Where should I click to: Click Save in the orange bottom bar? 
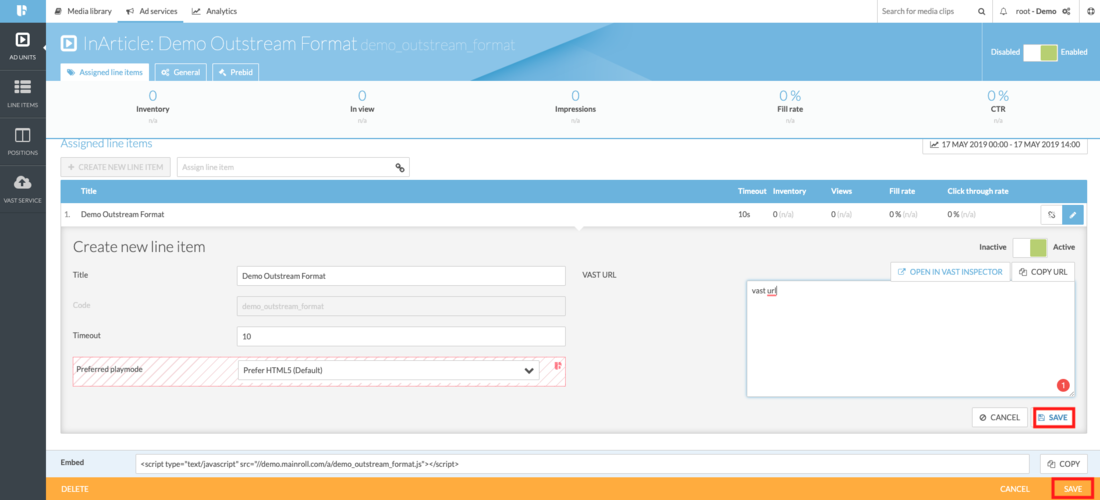pos(1073,489)
